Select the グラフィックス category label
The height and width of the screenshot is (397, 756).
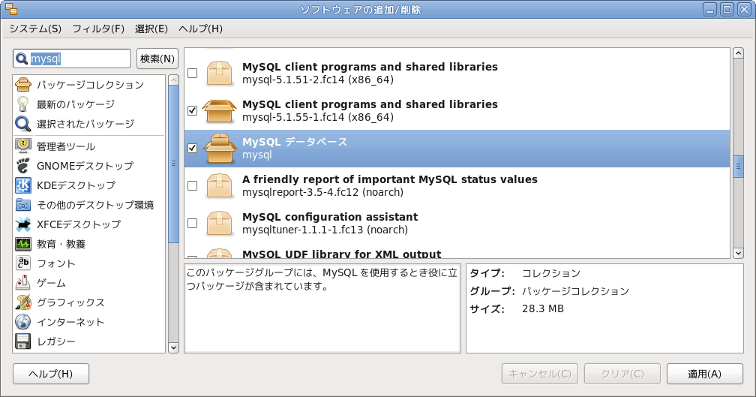pos(70,302)
